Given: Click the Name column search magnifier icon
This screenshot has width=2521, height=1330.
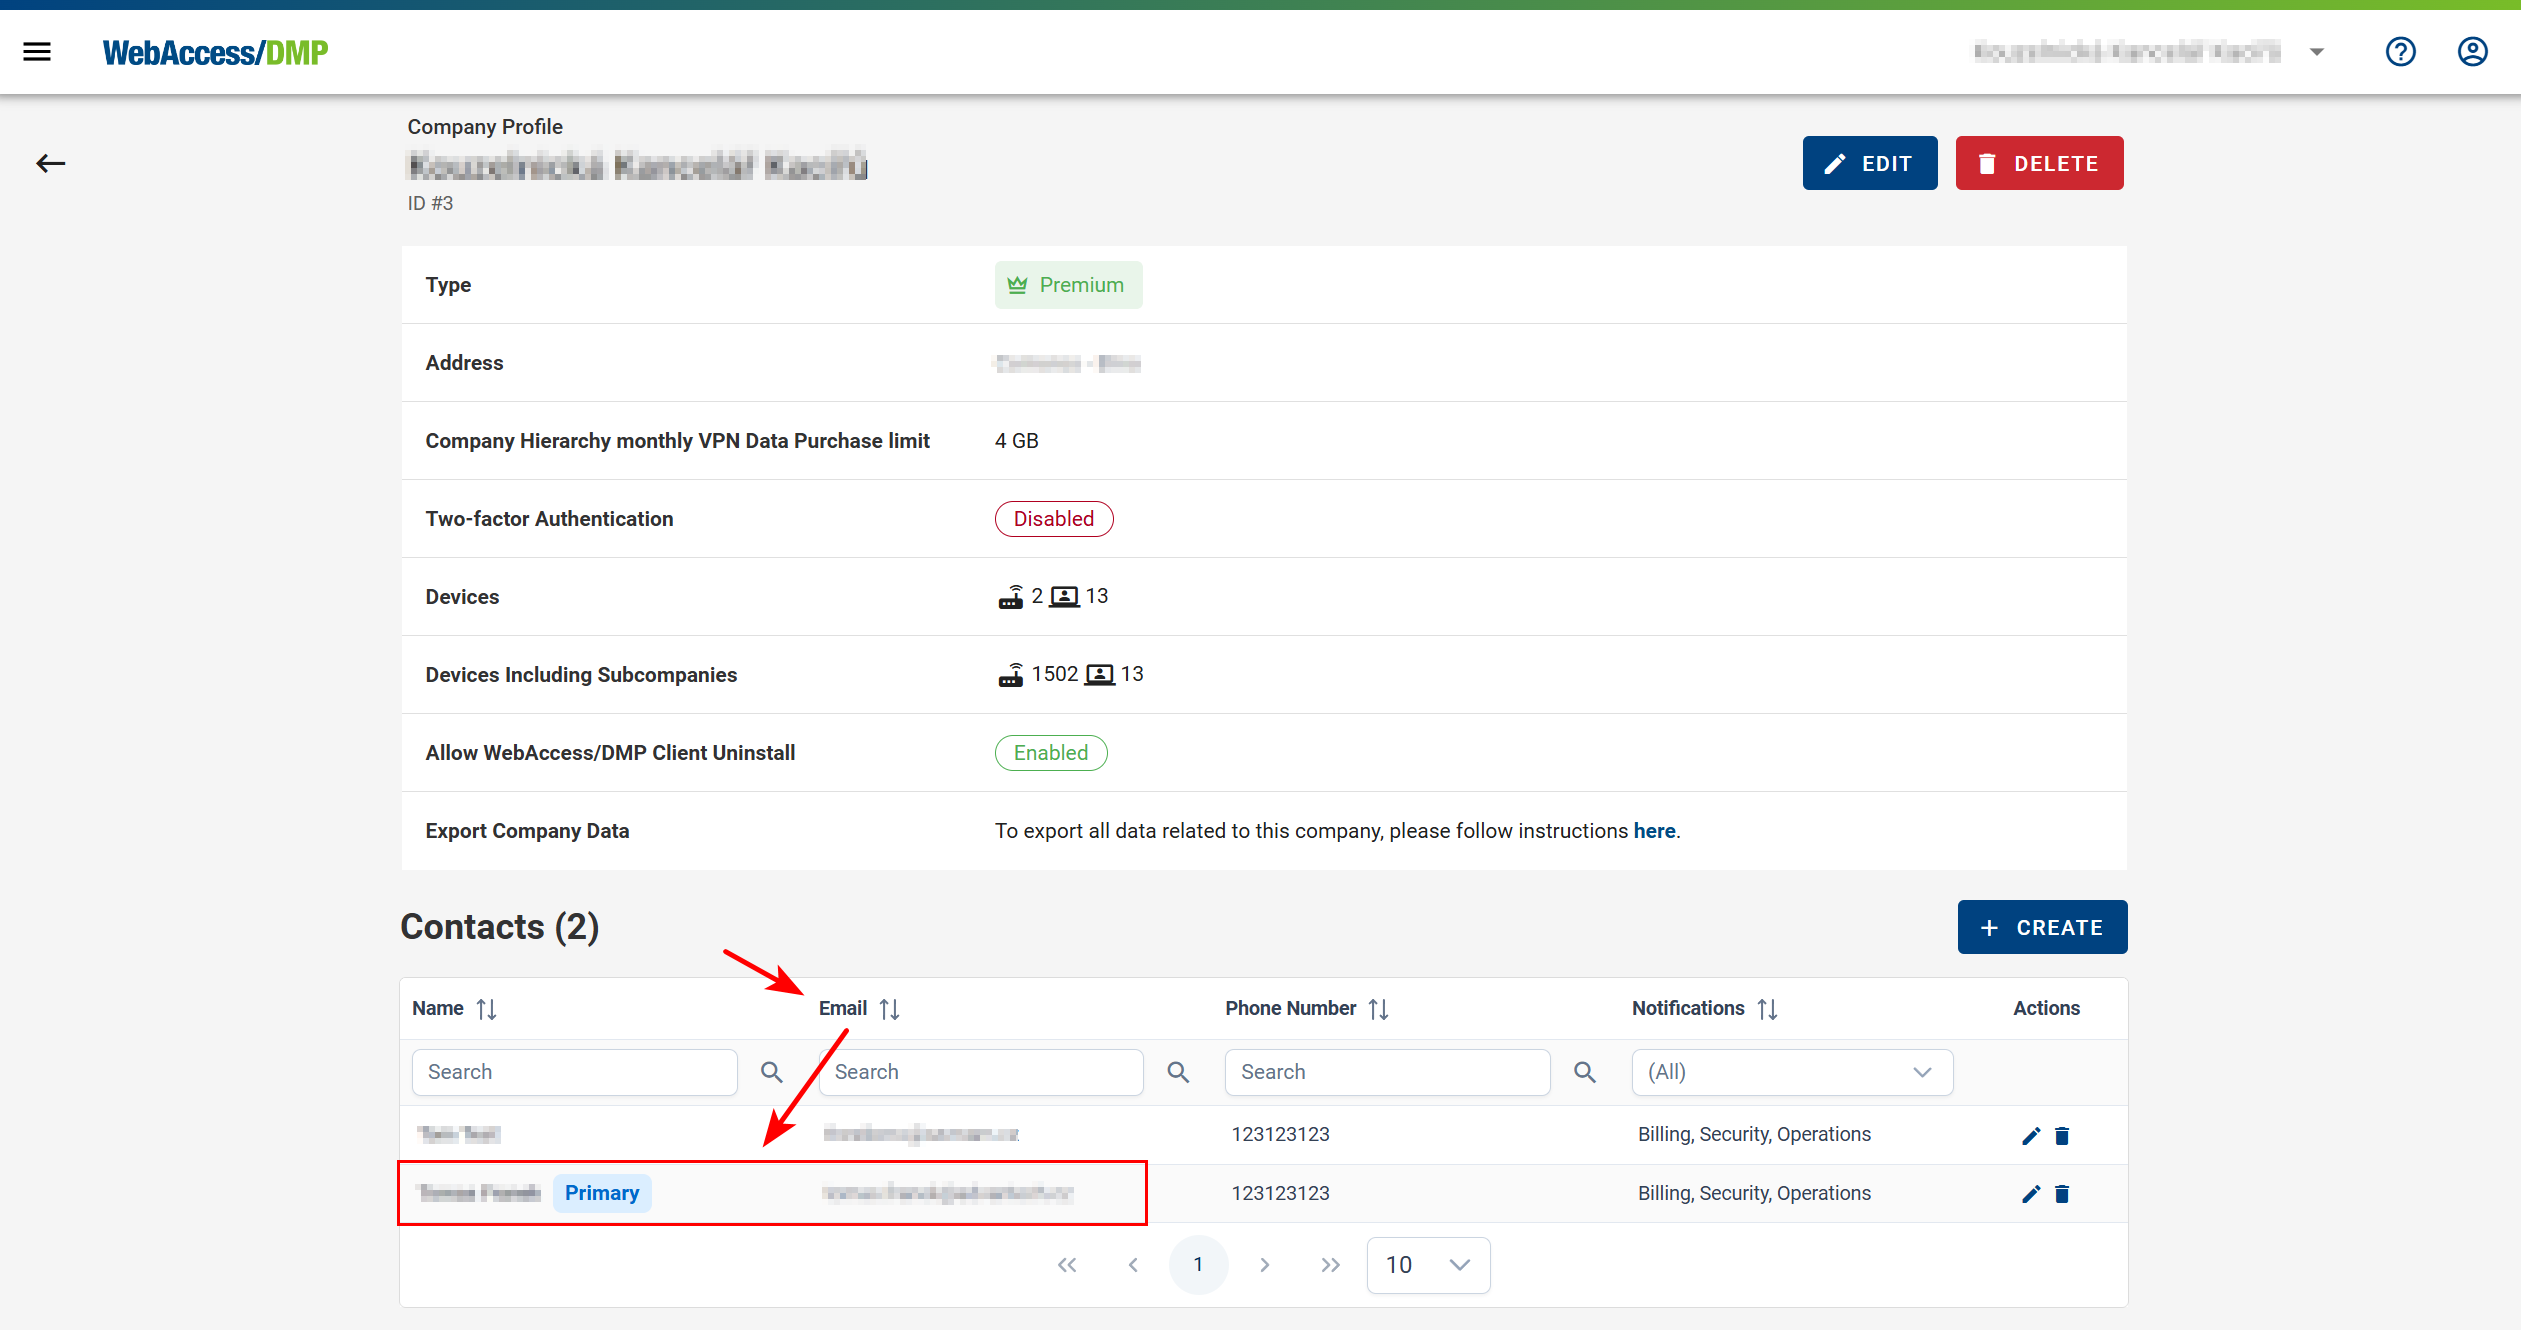Looking at the screenshot, I should [771, 1072].
